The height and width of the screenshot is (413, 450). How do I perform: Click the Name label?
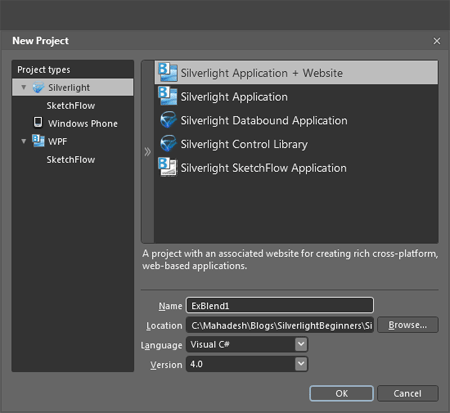(170, 306)
